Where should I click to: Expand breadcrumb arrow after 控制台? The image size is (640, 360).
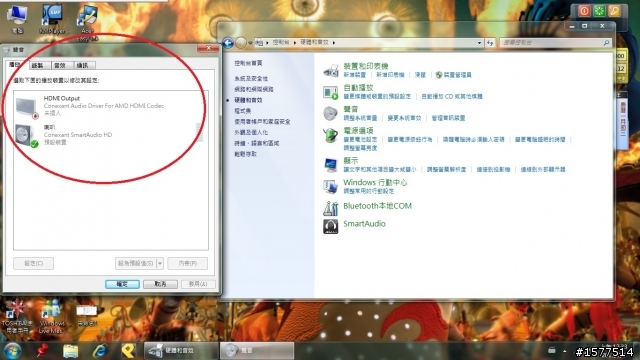pyautogui.click(x=295, y=42)
